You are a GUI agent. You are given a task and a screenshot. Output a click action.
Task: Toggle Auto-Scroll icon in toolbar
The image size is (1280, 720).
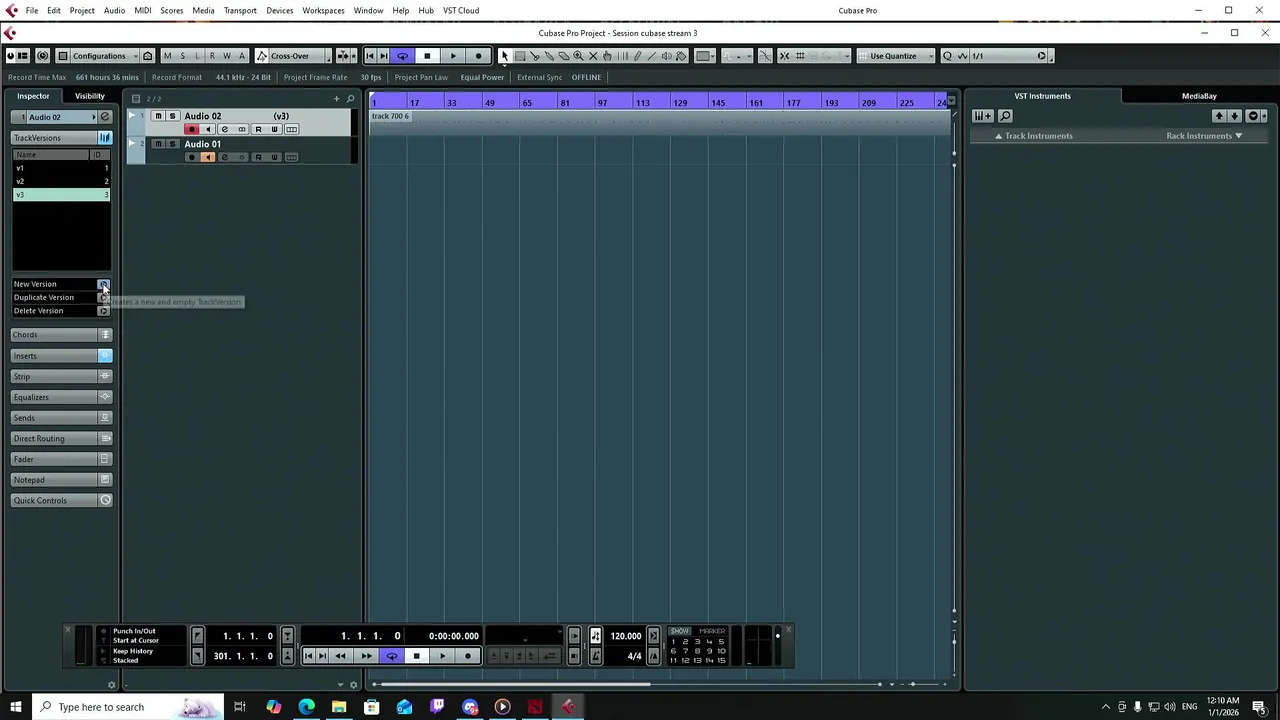click(343, 56)
